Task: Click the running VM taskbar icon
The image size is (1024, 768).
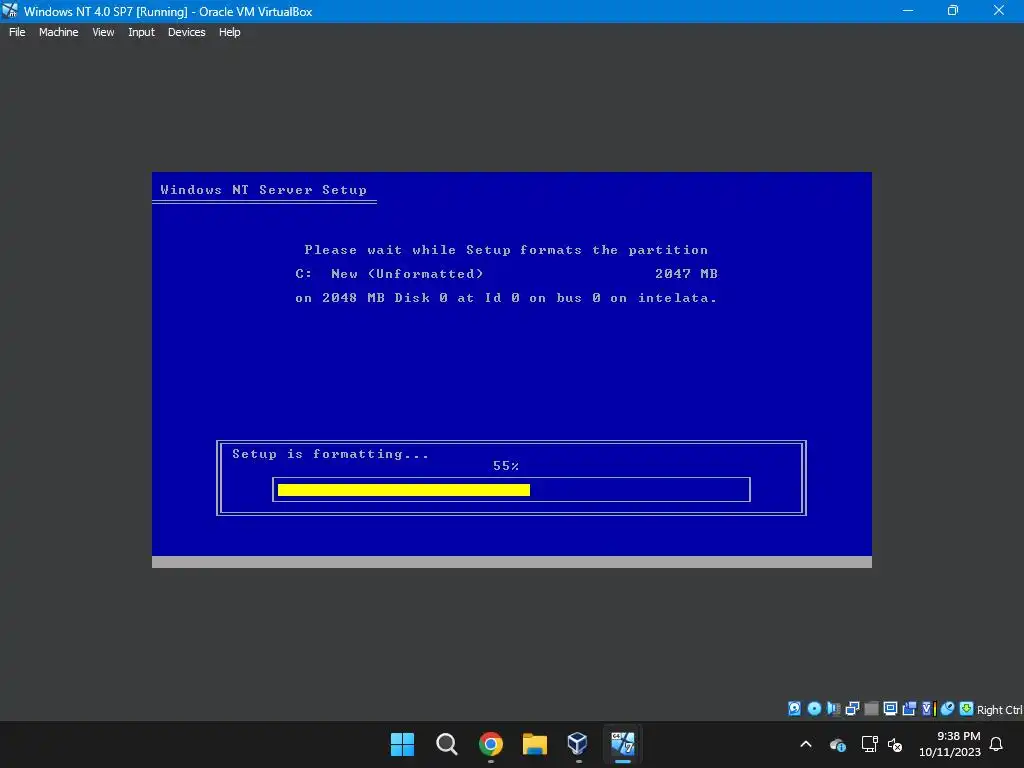Action: pos(622,744)
